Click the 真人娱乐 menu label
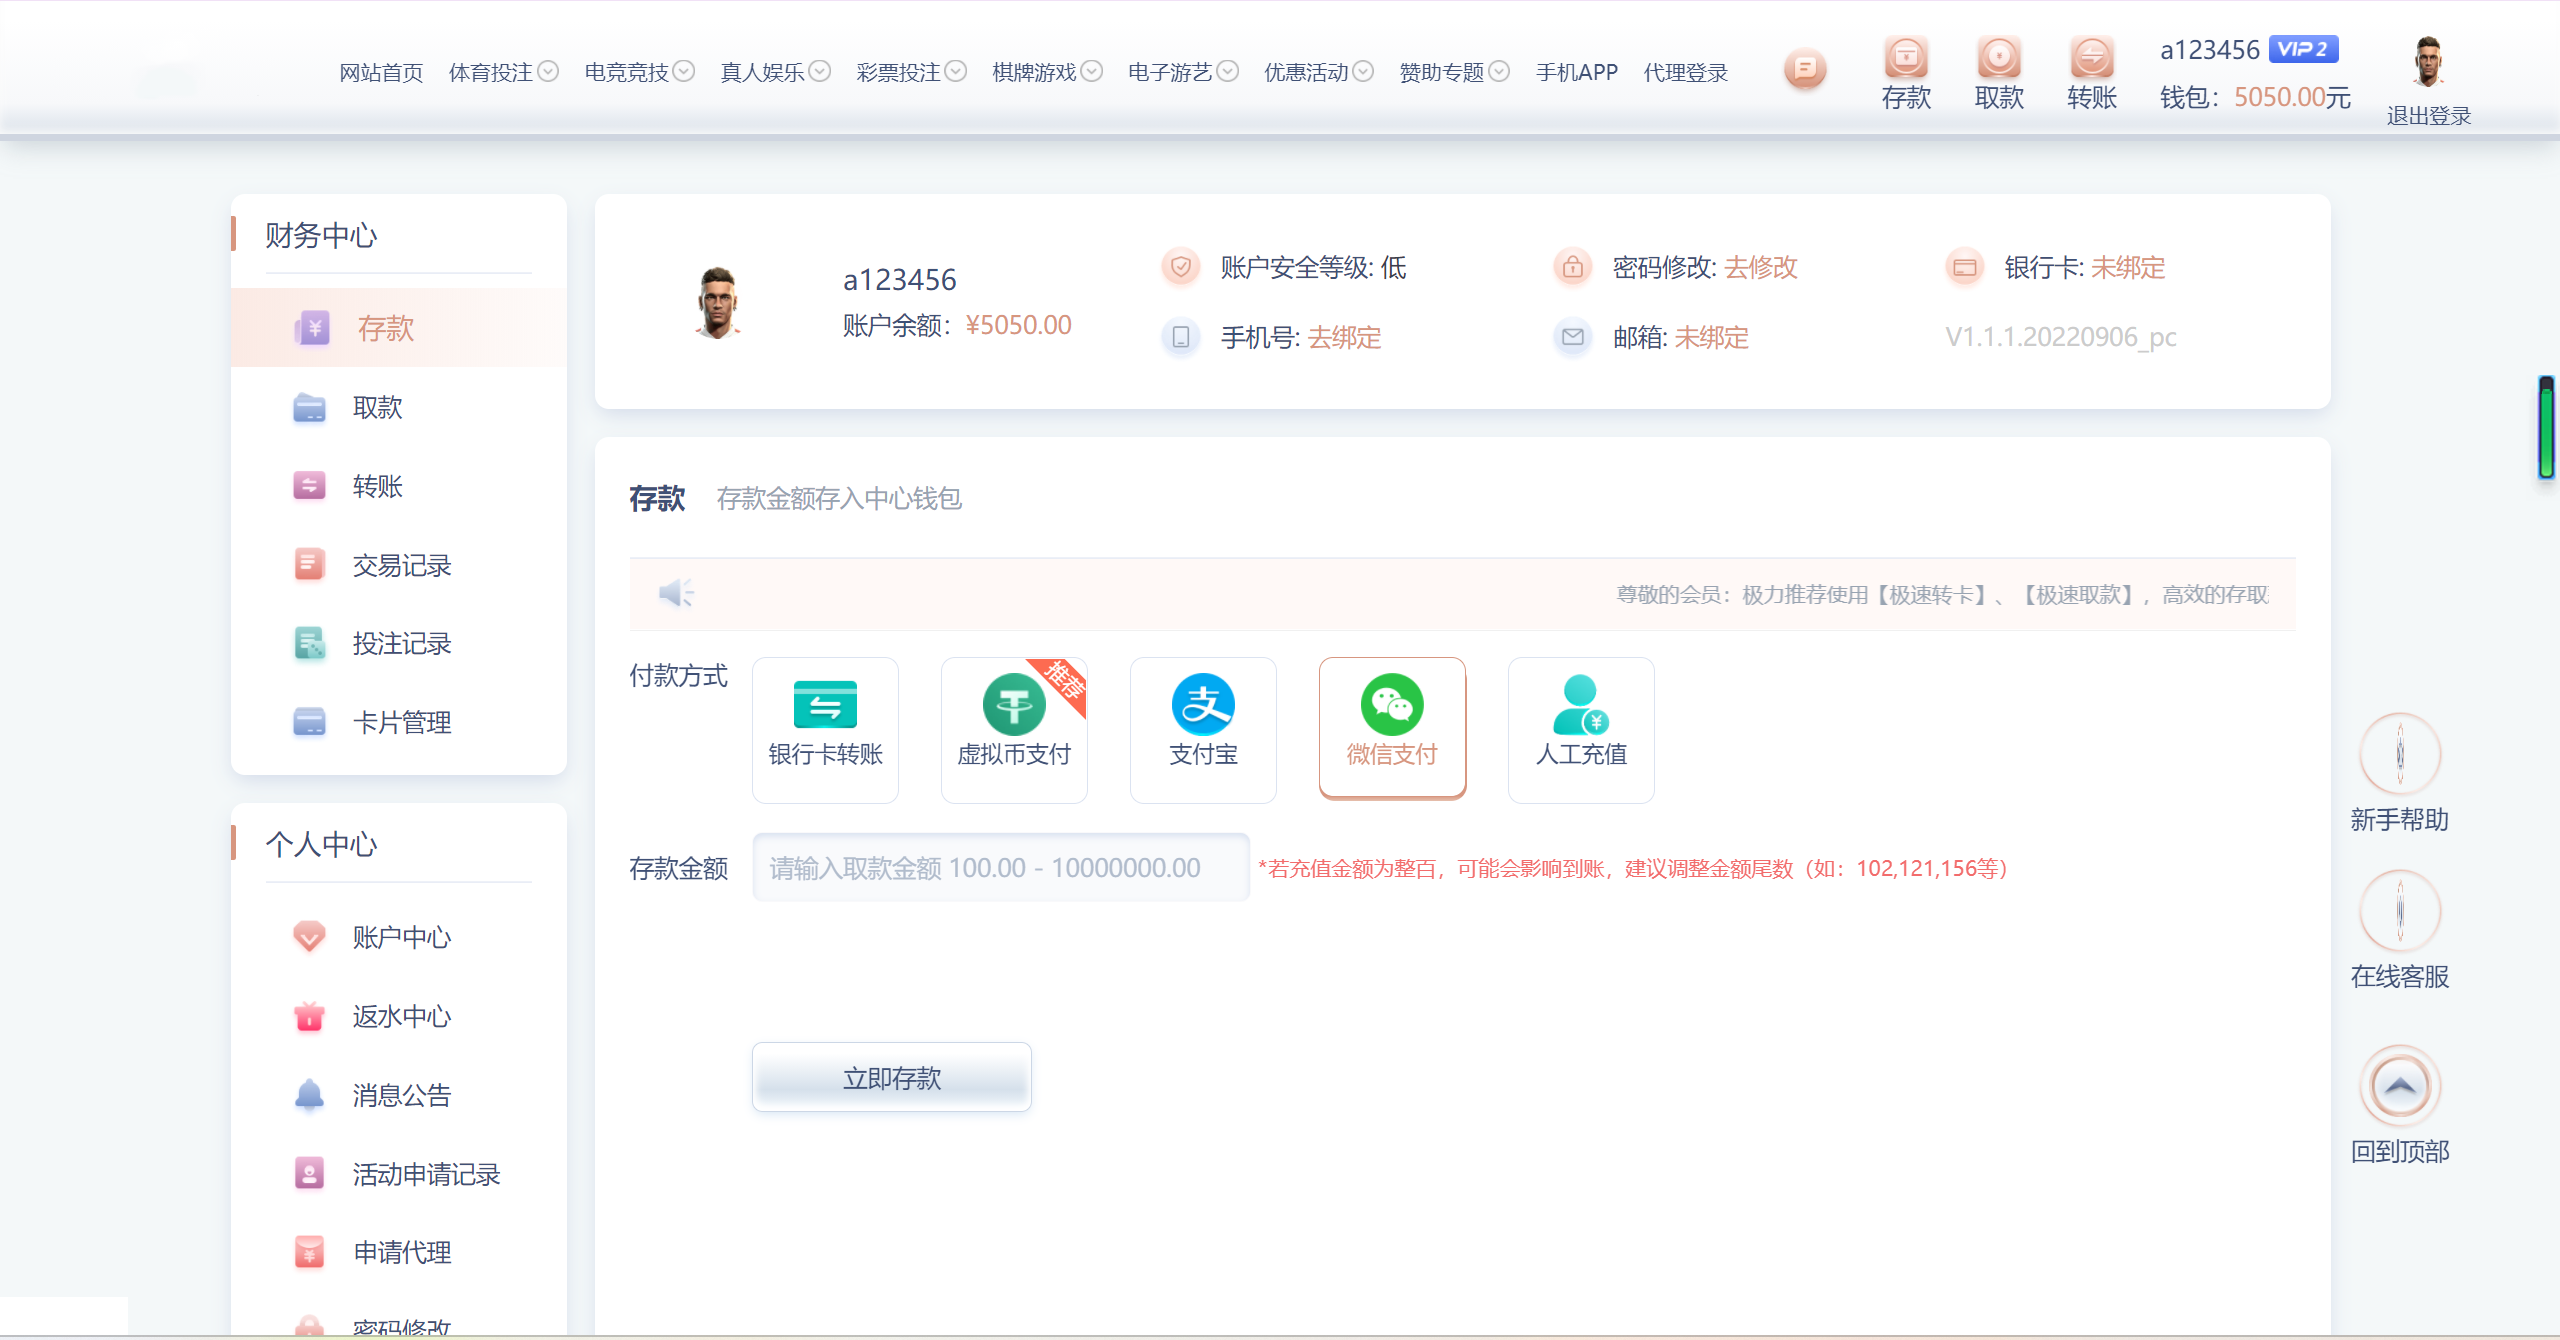Screen dimensions: 2560x1340 point(763,73)
